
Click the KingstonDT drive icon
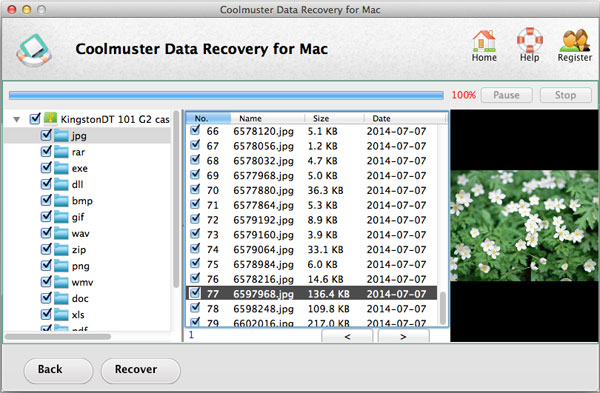(x=50, y=119)
